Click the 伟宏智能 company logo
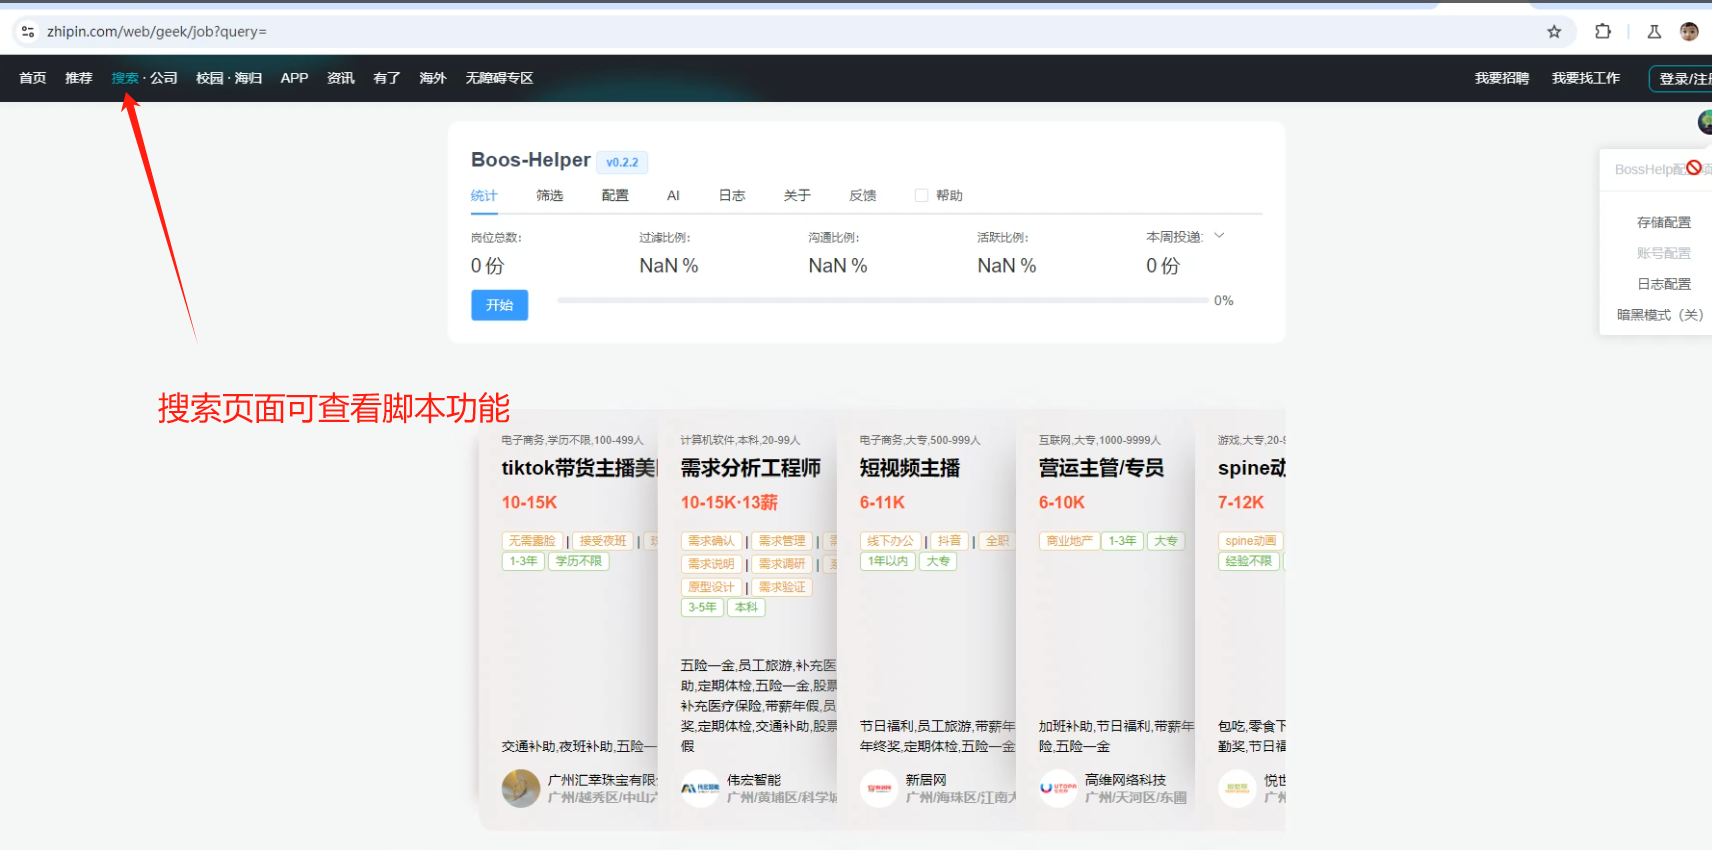Viewport: 1712px width, 850px height. pos(700,788)
